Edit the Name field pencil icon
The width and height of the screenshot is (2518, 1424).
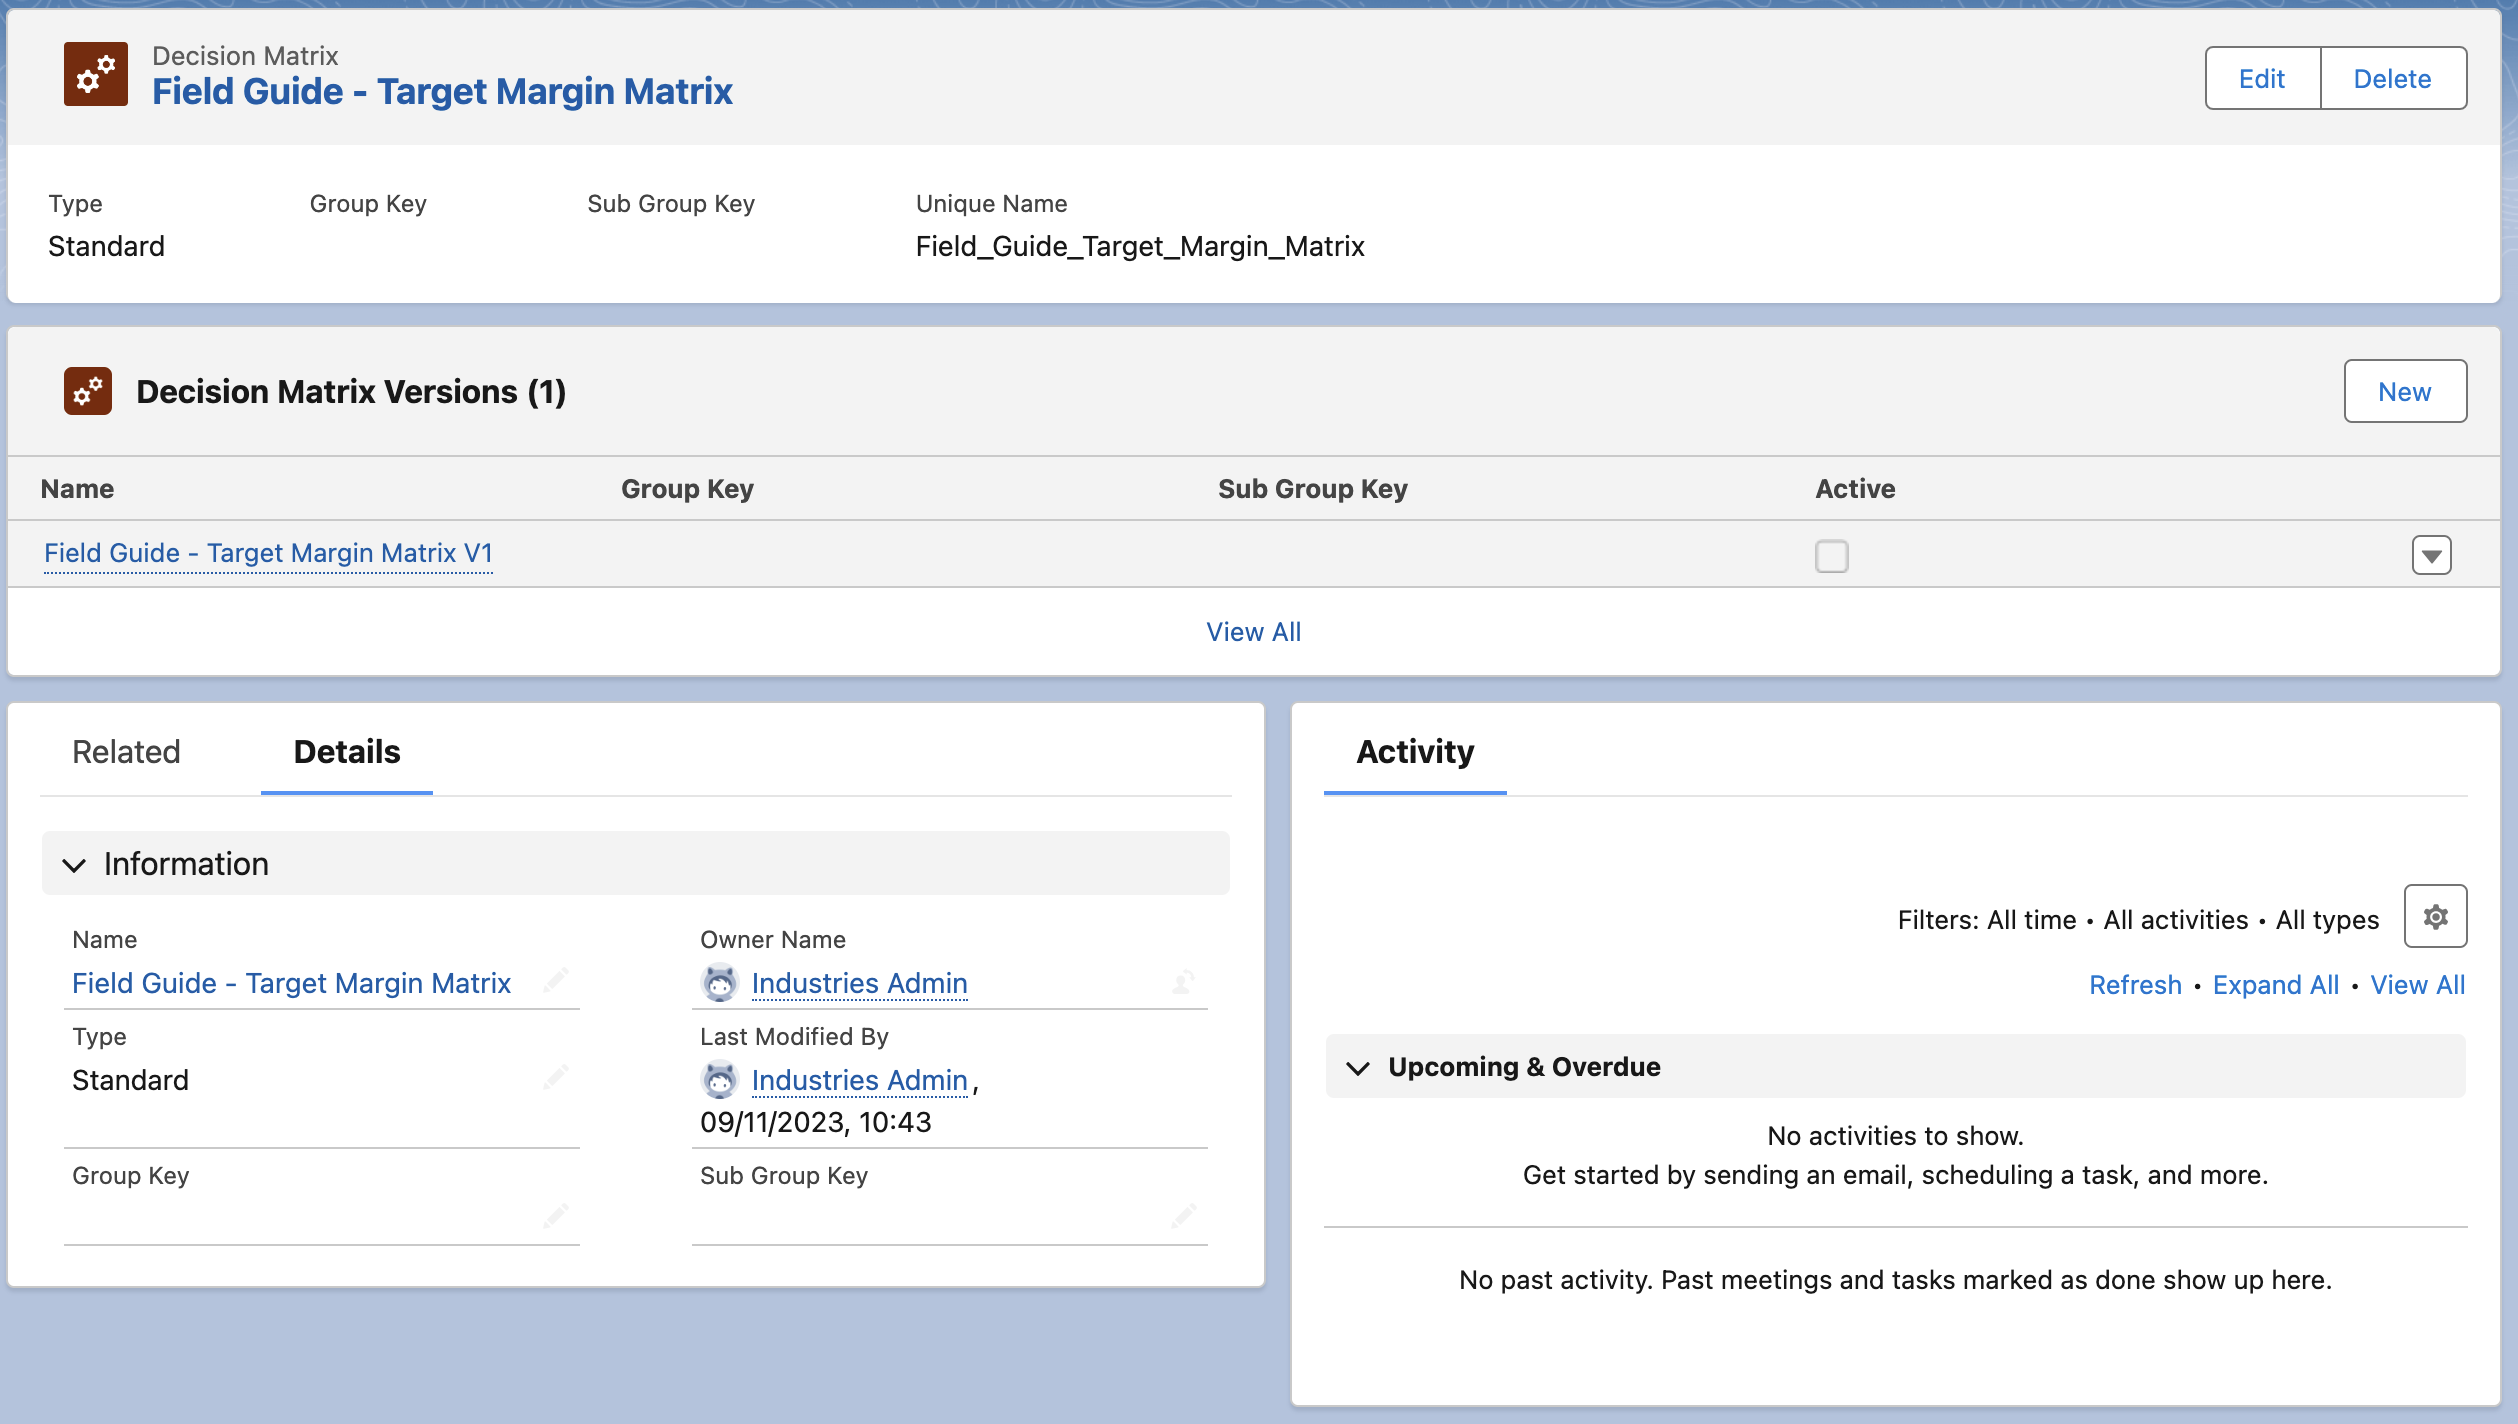556,980
